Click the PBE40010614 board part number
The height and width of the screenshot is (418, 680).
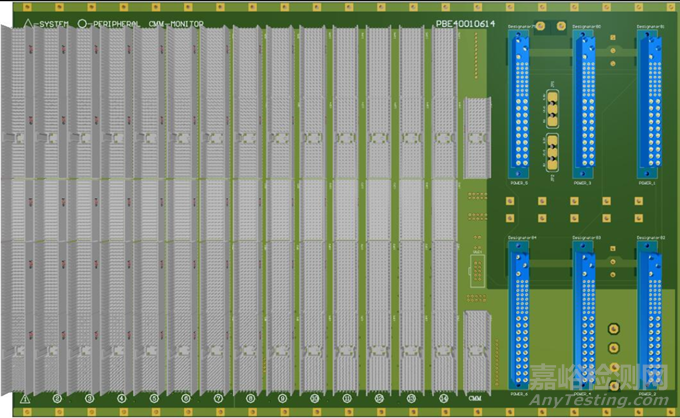coord(466,21)
